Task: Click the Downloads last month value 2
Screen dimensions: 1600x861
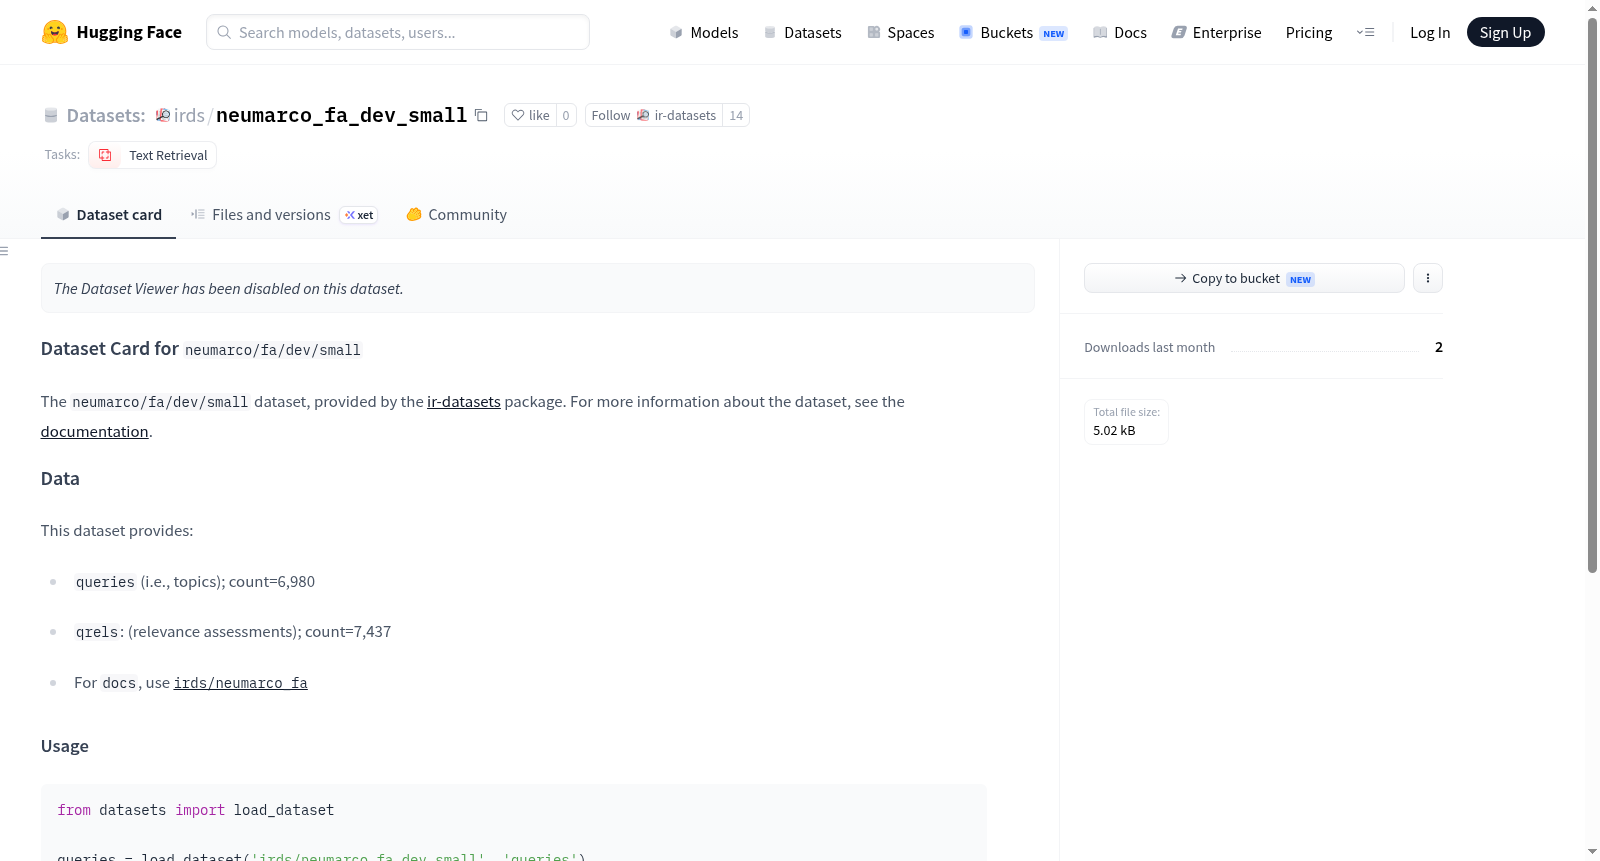Action: pos(1439,347)
